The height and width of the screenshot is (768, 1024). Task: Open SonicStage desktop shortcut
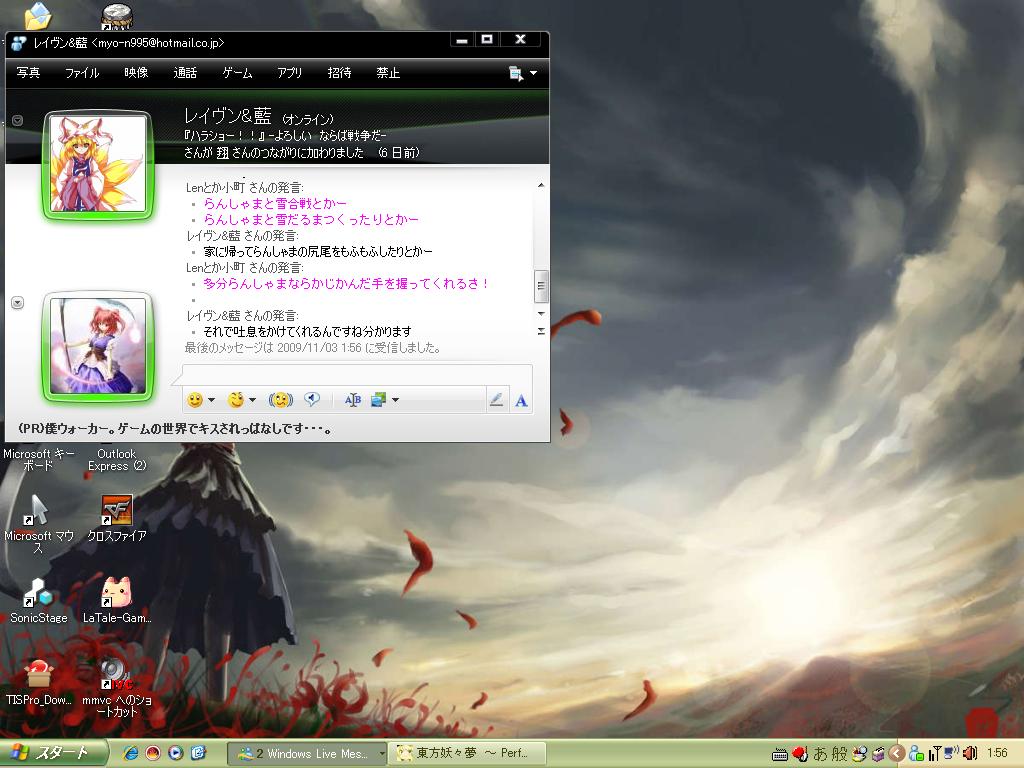point(39,601)
